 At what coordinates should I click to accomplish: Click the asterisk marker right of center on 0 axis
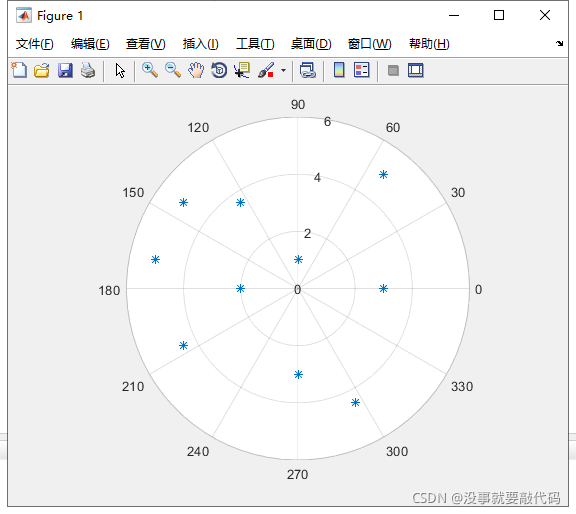click(383, 288)
